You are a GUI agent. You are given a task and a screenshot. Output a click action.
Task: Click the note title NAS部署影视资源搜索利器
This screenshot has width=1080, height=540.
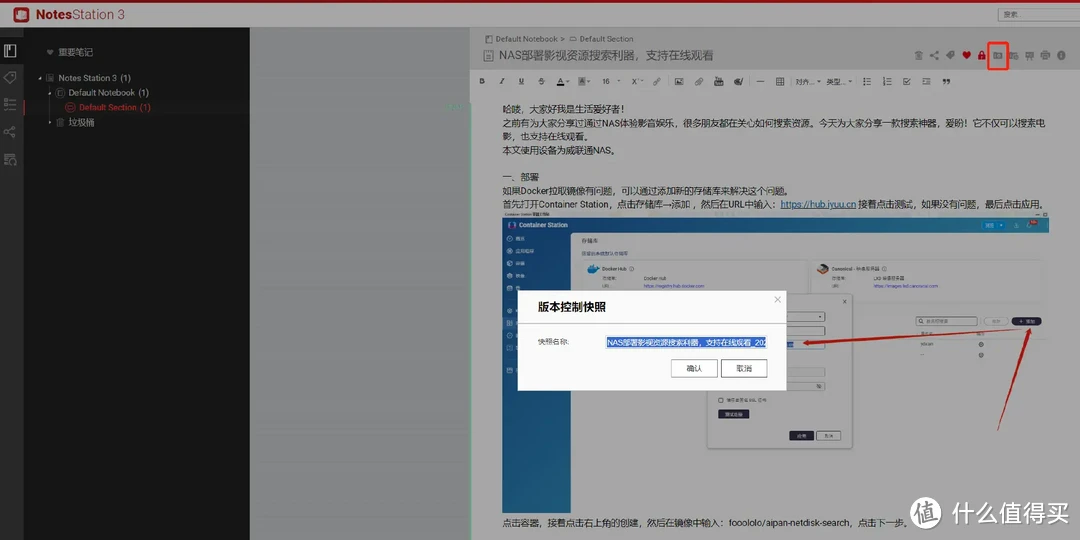coord(606,56)
